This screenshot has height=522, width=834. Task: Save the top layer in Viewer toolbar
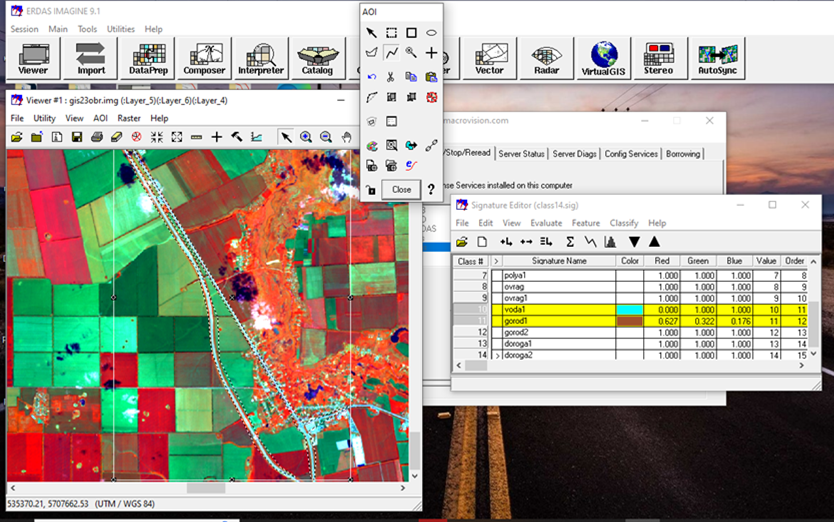[x=77, y=137]
